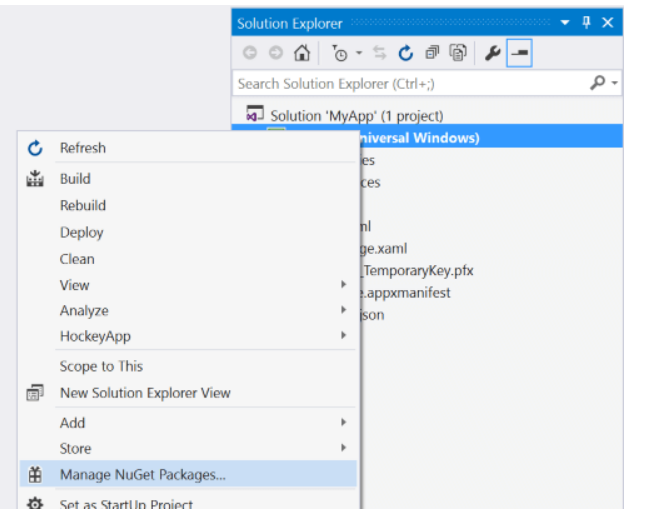Toggle the Show All Files icon
657x514 pixels.
458,53
